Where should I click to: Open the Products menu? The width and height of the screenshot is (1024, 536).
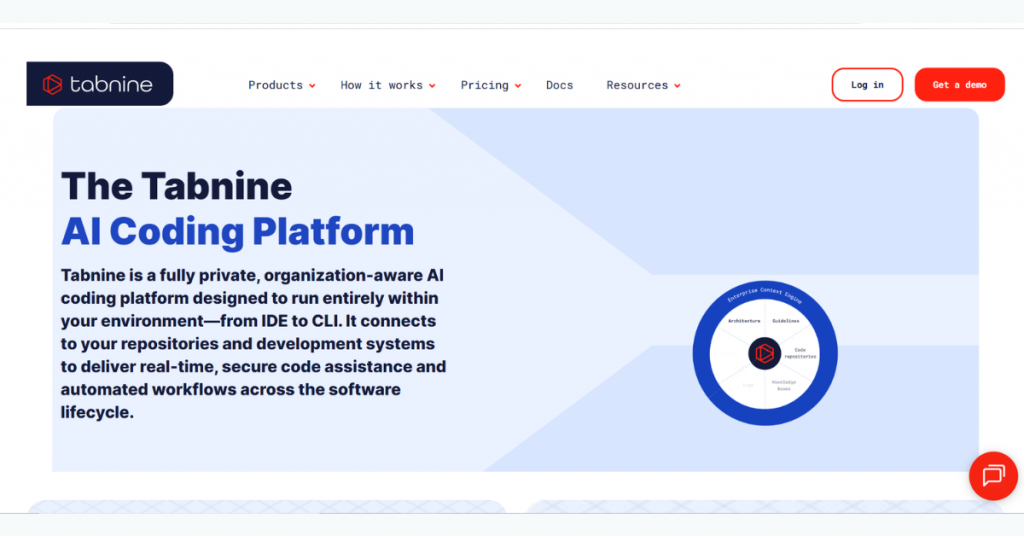276,85
